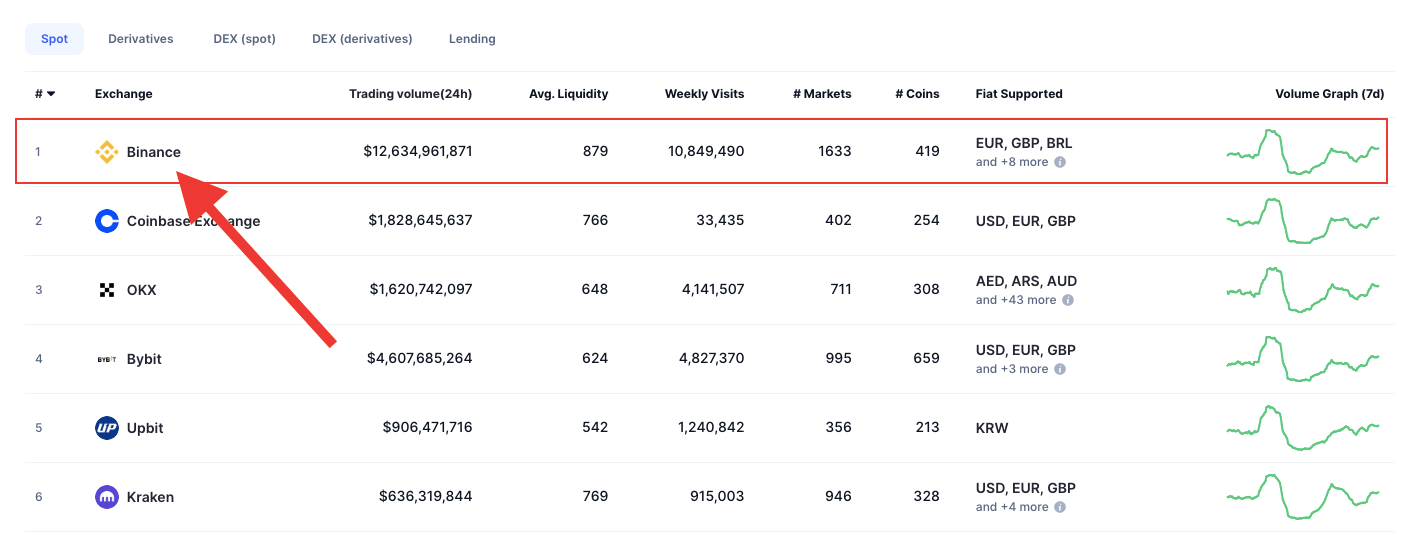Click the Binance logo icon

click(106, 152)
